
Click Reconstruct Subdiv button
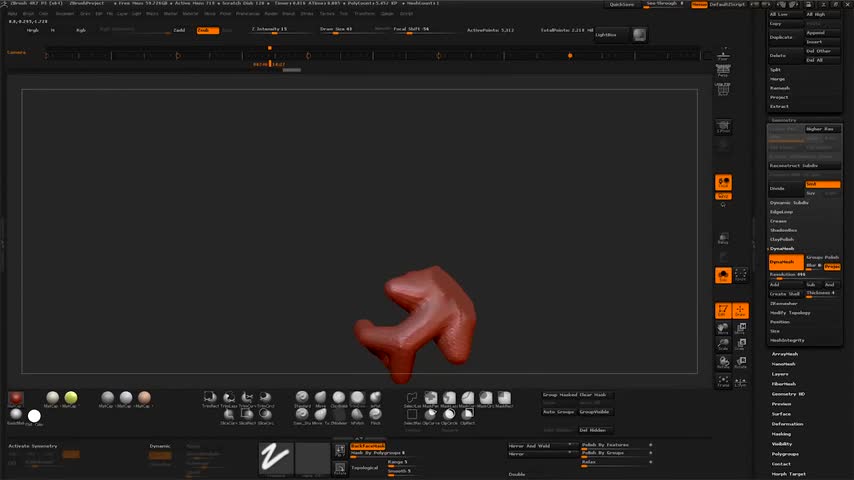pyautogui.click(x=804, y=166)
